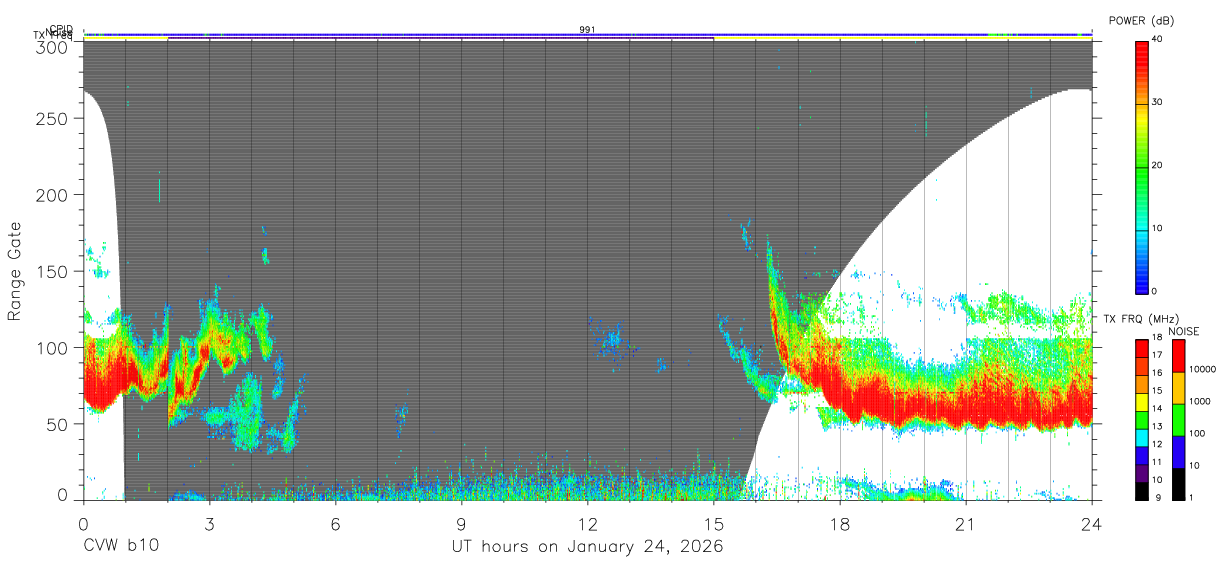Click the "200" range gate tick label

(51, 195)
